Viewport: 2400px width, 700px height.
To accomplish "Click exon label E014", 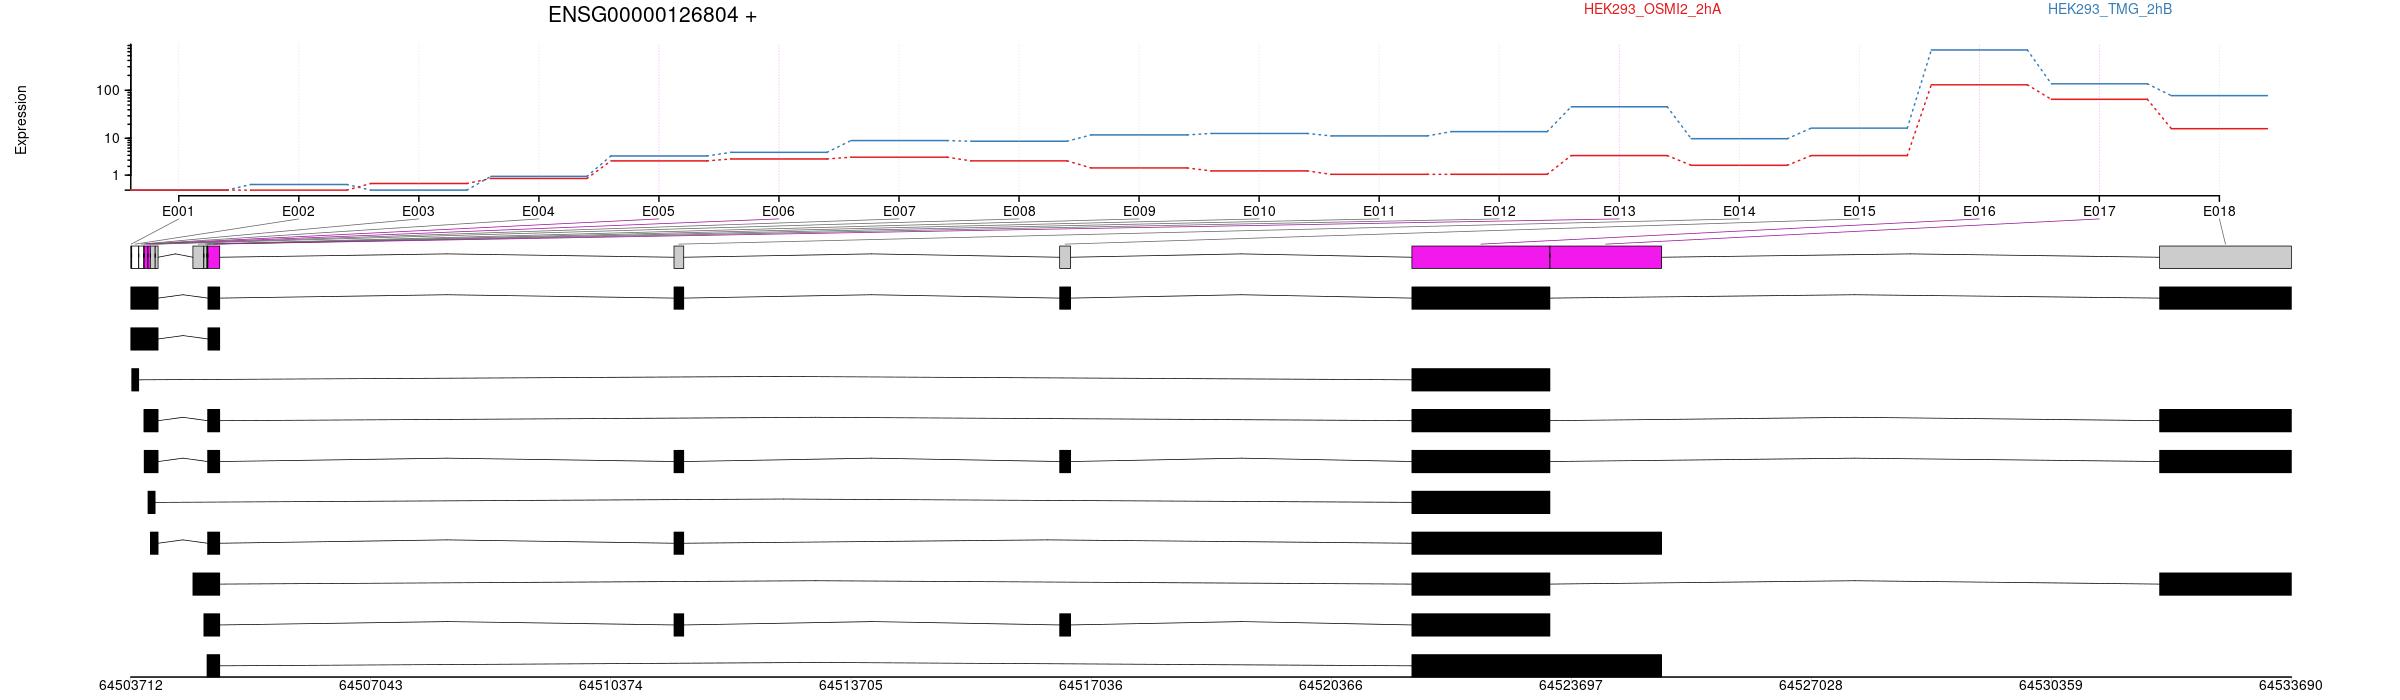I will click(x=1739, y=211).
